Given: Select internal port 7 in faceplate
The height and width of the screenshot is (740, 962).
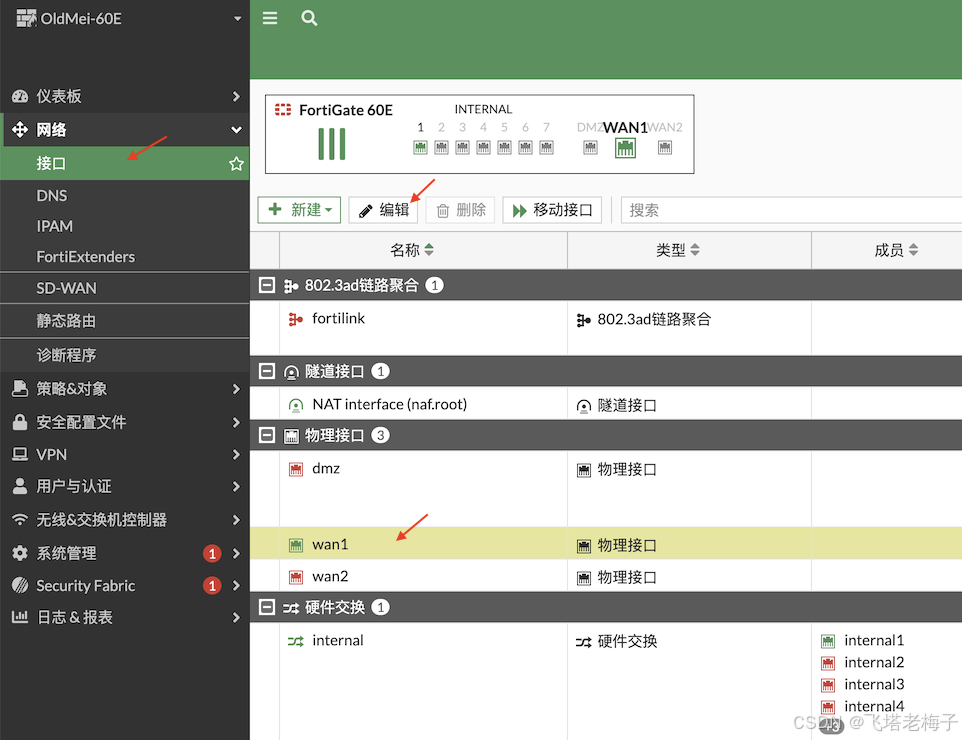Looking at the screenshot, I should (x=547, y=147).
